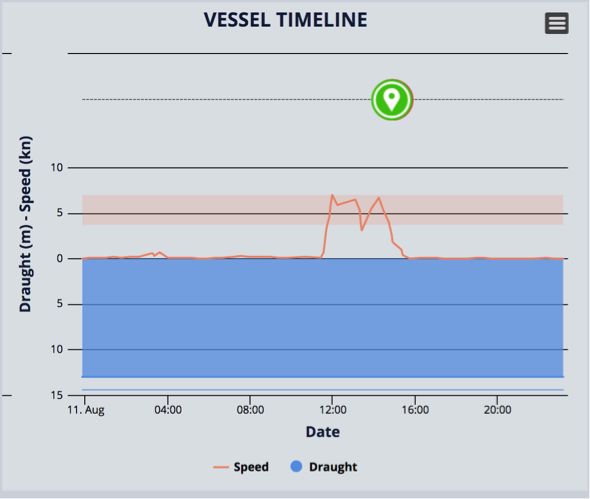Click the green location pin marker
Viewport: 590px width, 499px height.
[x=392, y=100]
